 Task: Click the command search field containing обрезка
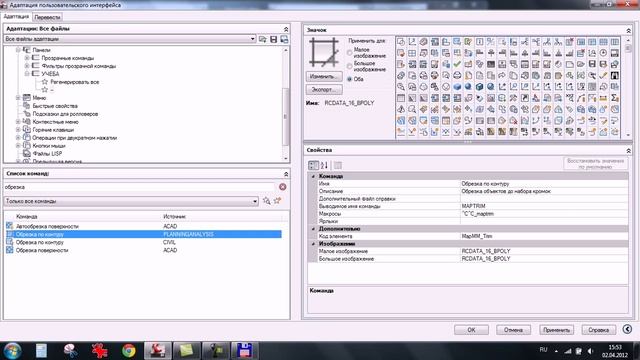[x=140, y=187]
